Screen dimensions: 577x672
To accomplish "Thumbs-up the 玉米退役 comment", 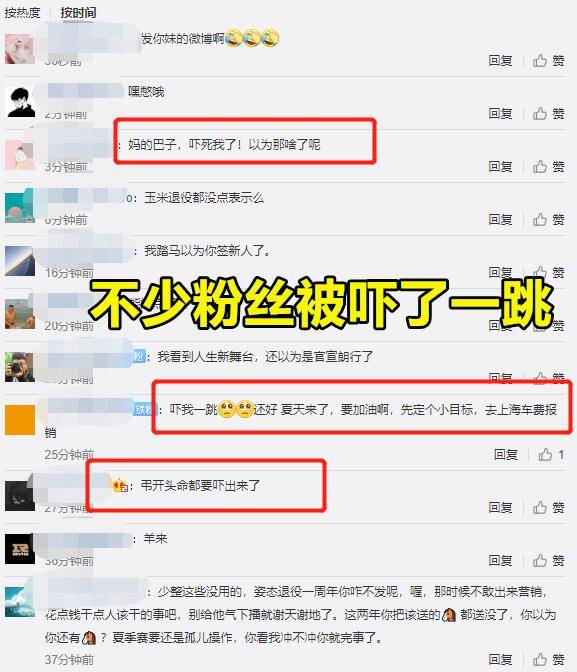I will click(x=548, y=219).
